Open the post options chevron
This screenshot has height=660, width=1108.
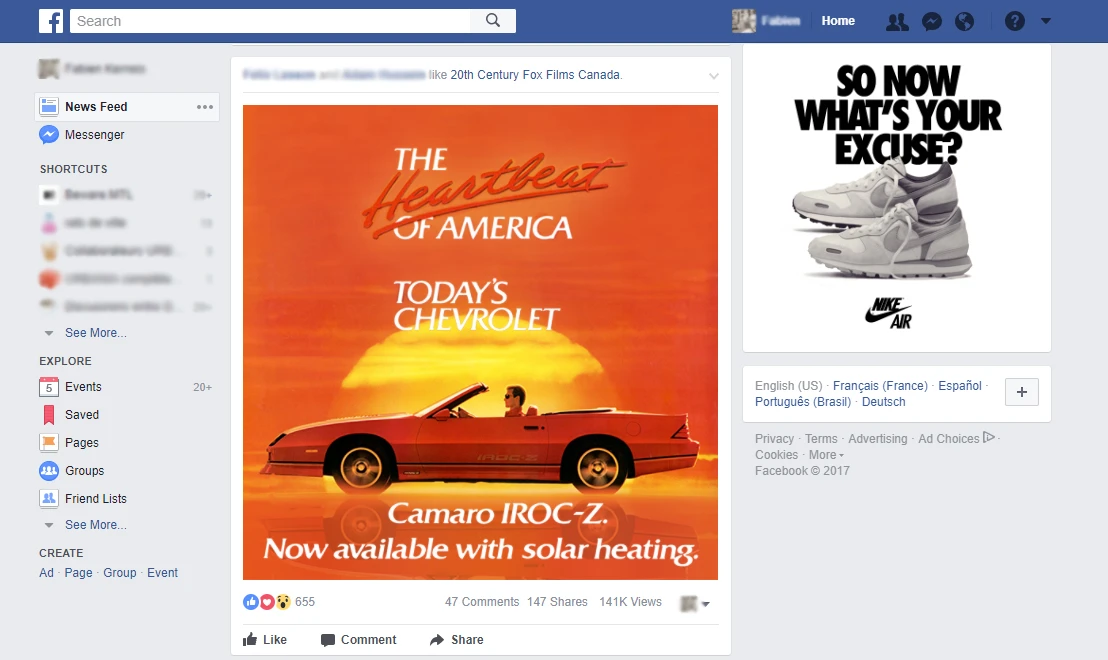(x=714, y=76)
